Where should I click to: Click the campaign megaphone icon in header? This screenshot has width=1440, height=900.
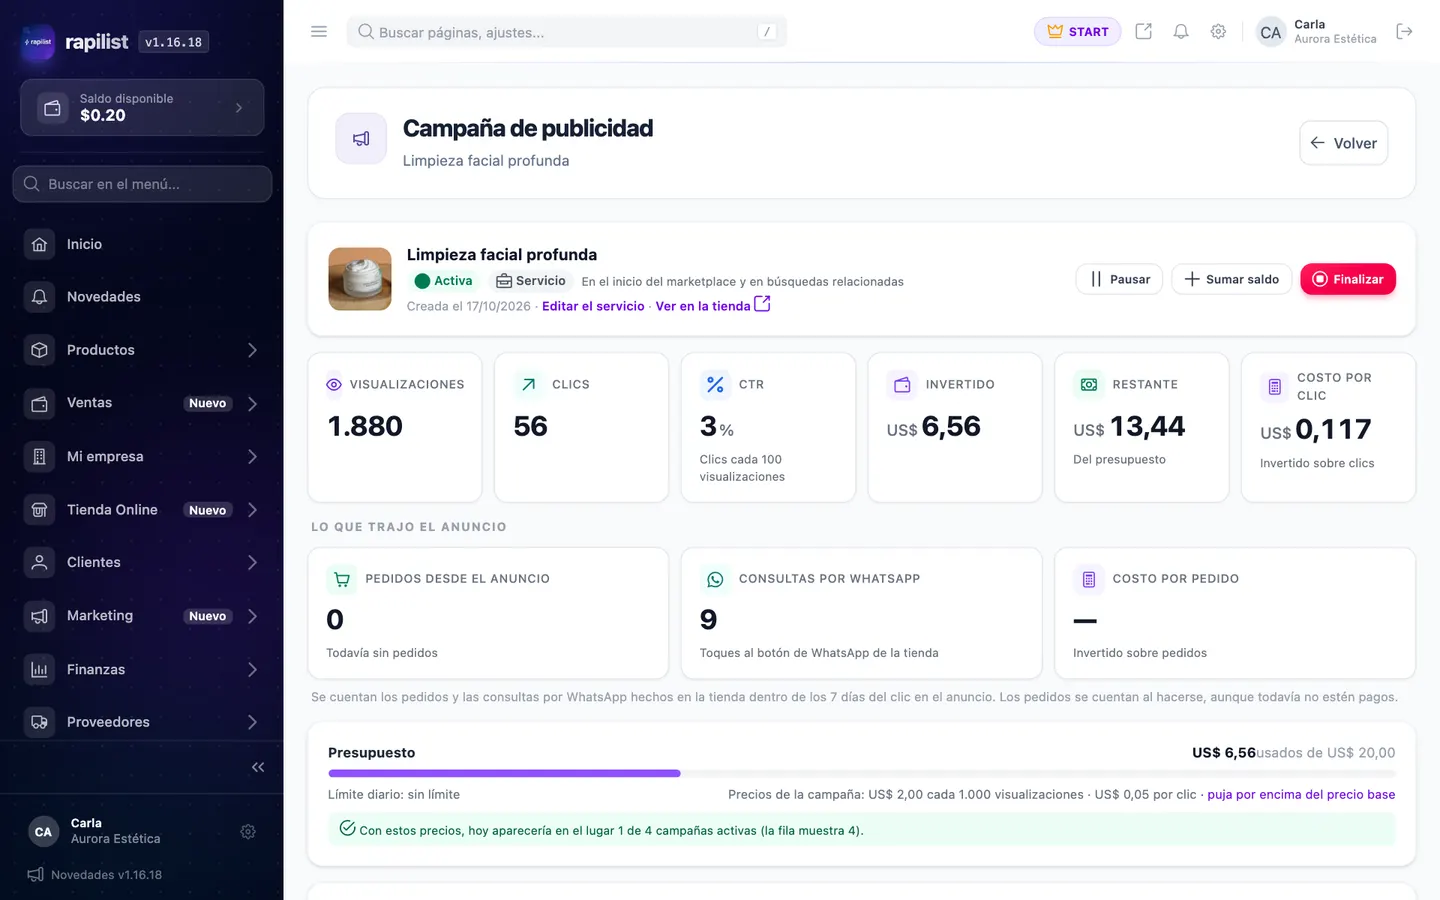(361, 139)
